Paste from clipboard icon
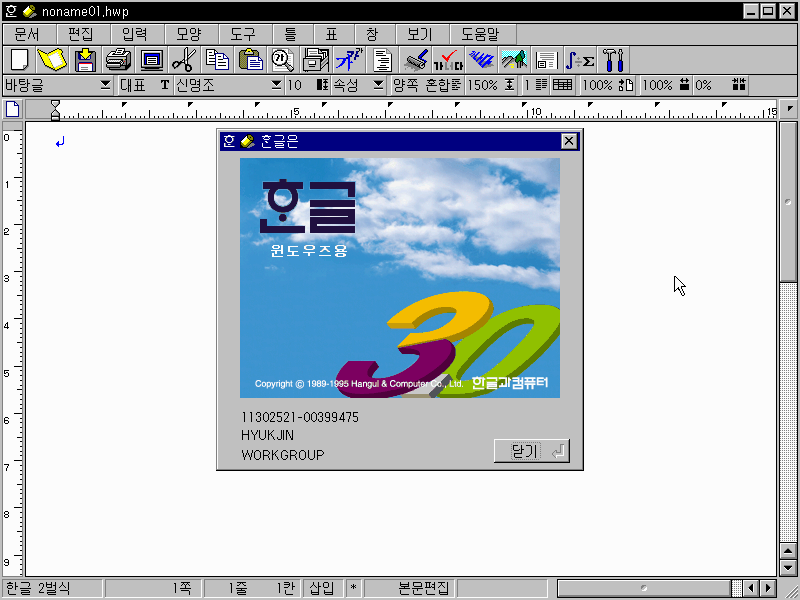The image size is (800, 600). click(251, 60)
